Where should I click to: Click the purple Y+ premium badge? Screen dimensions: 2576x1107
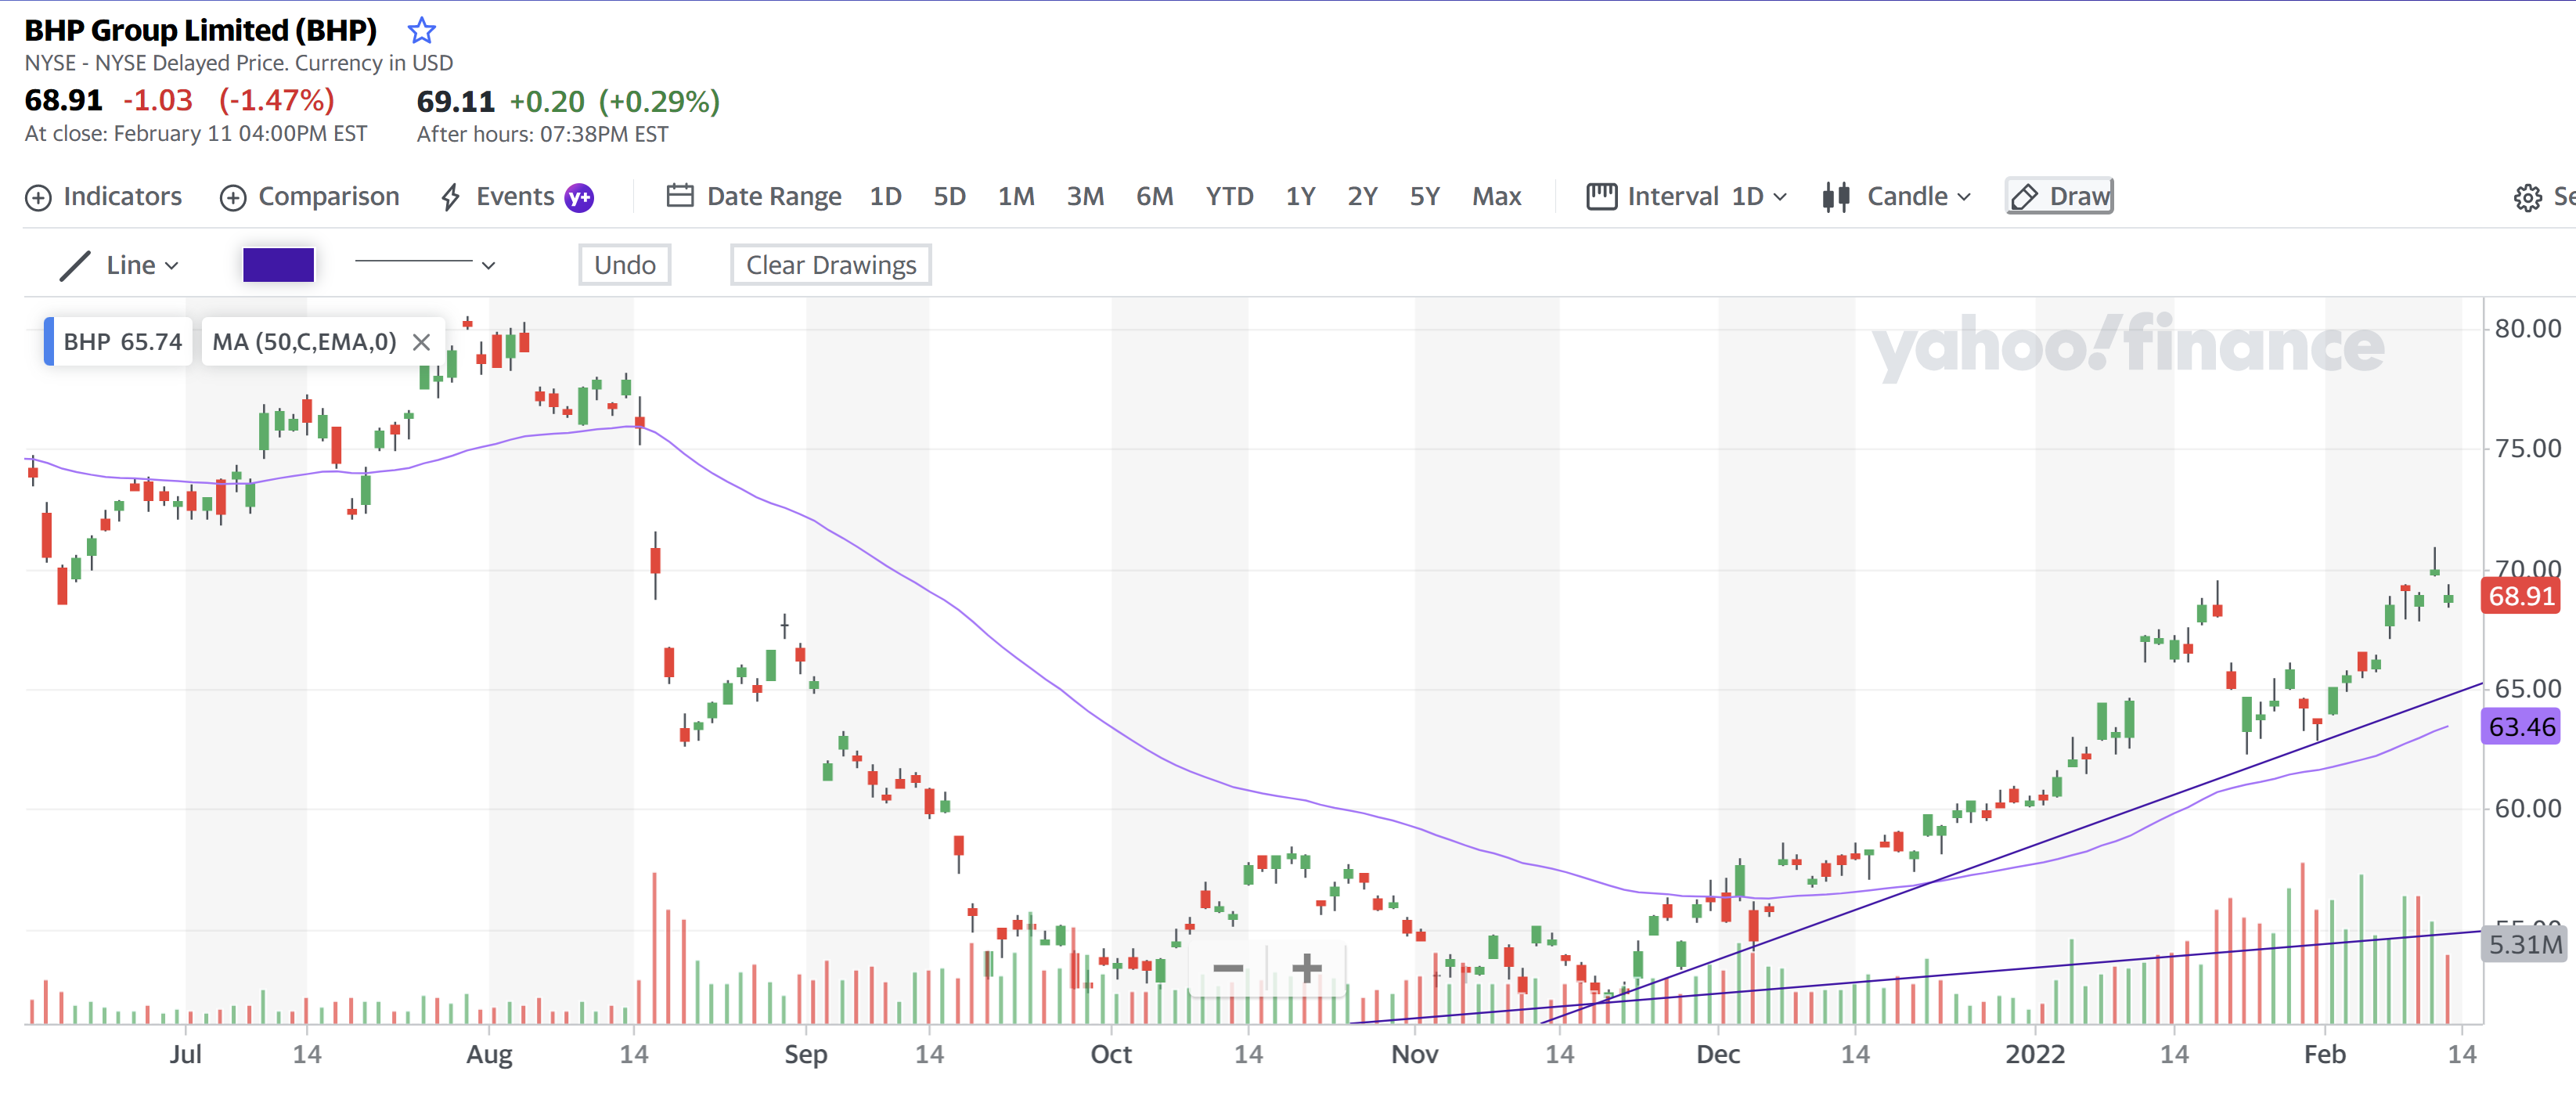click(x=579, y=198)
